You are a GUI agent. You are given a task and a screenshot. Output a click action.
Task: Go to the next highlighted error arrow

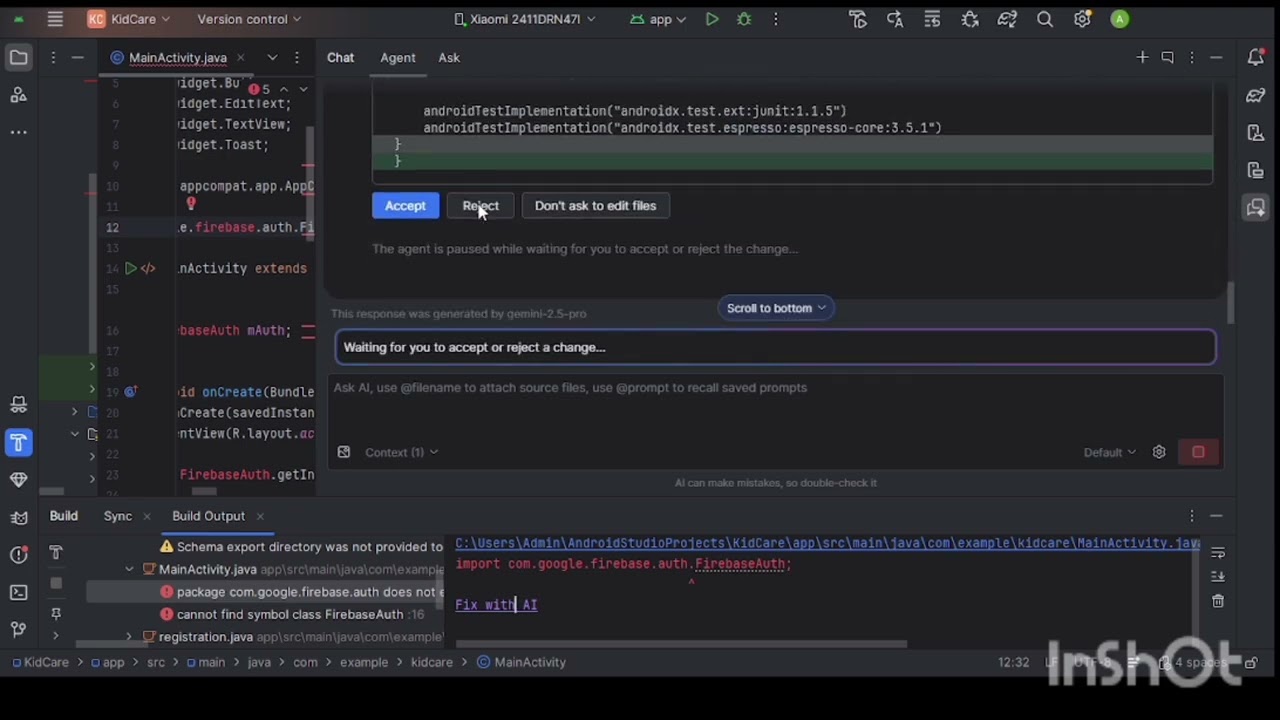click(303, 89)
